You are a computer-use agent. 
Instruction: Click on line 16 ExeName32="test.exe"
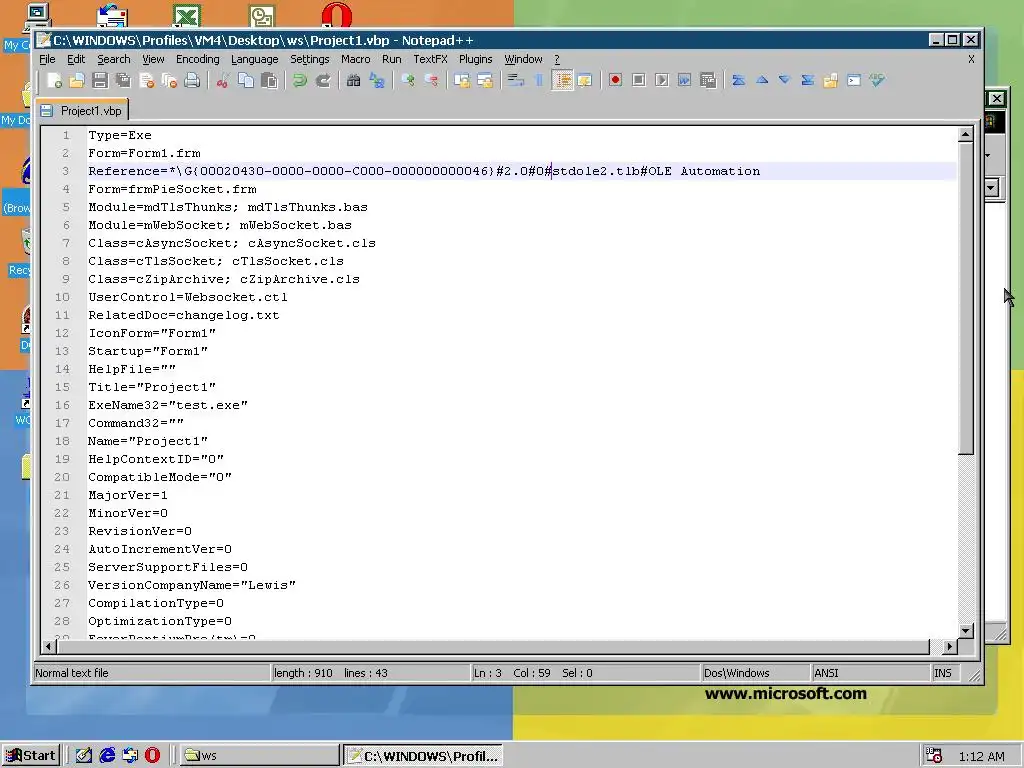click(168, 405)
